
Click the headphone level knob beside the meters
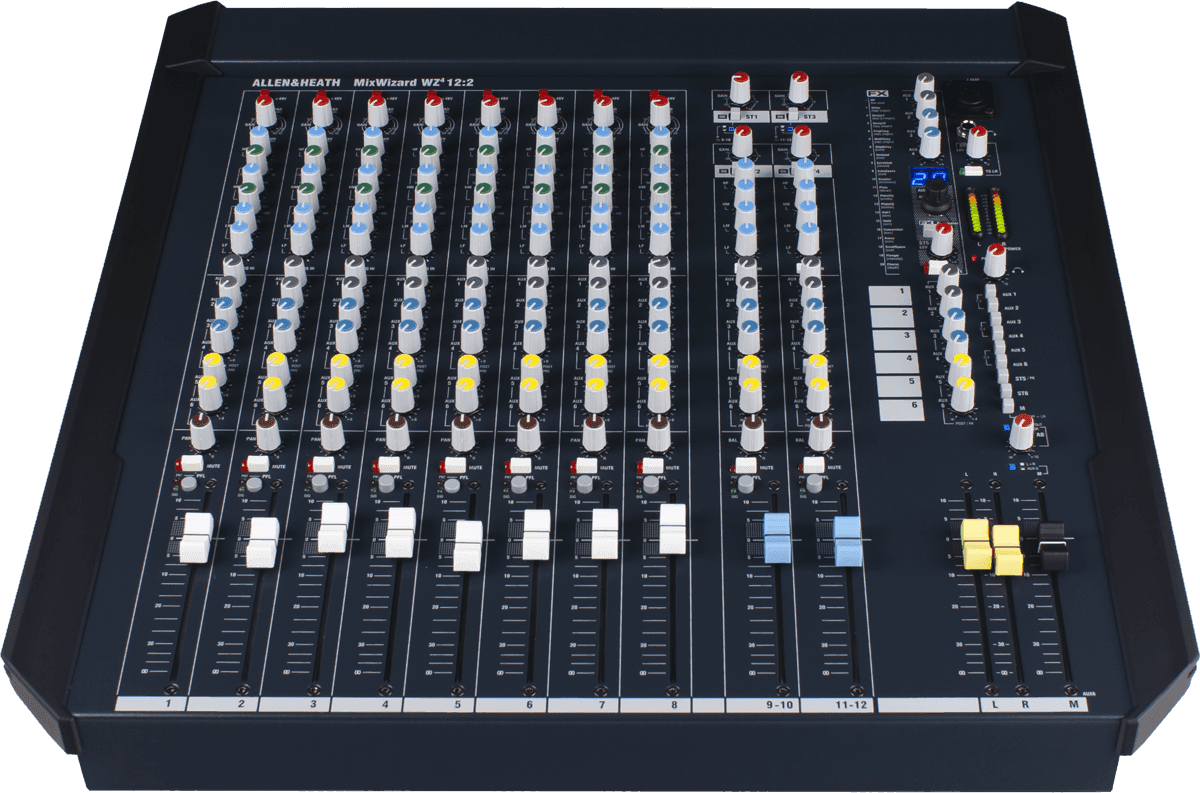(994, 260)
